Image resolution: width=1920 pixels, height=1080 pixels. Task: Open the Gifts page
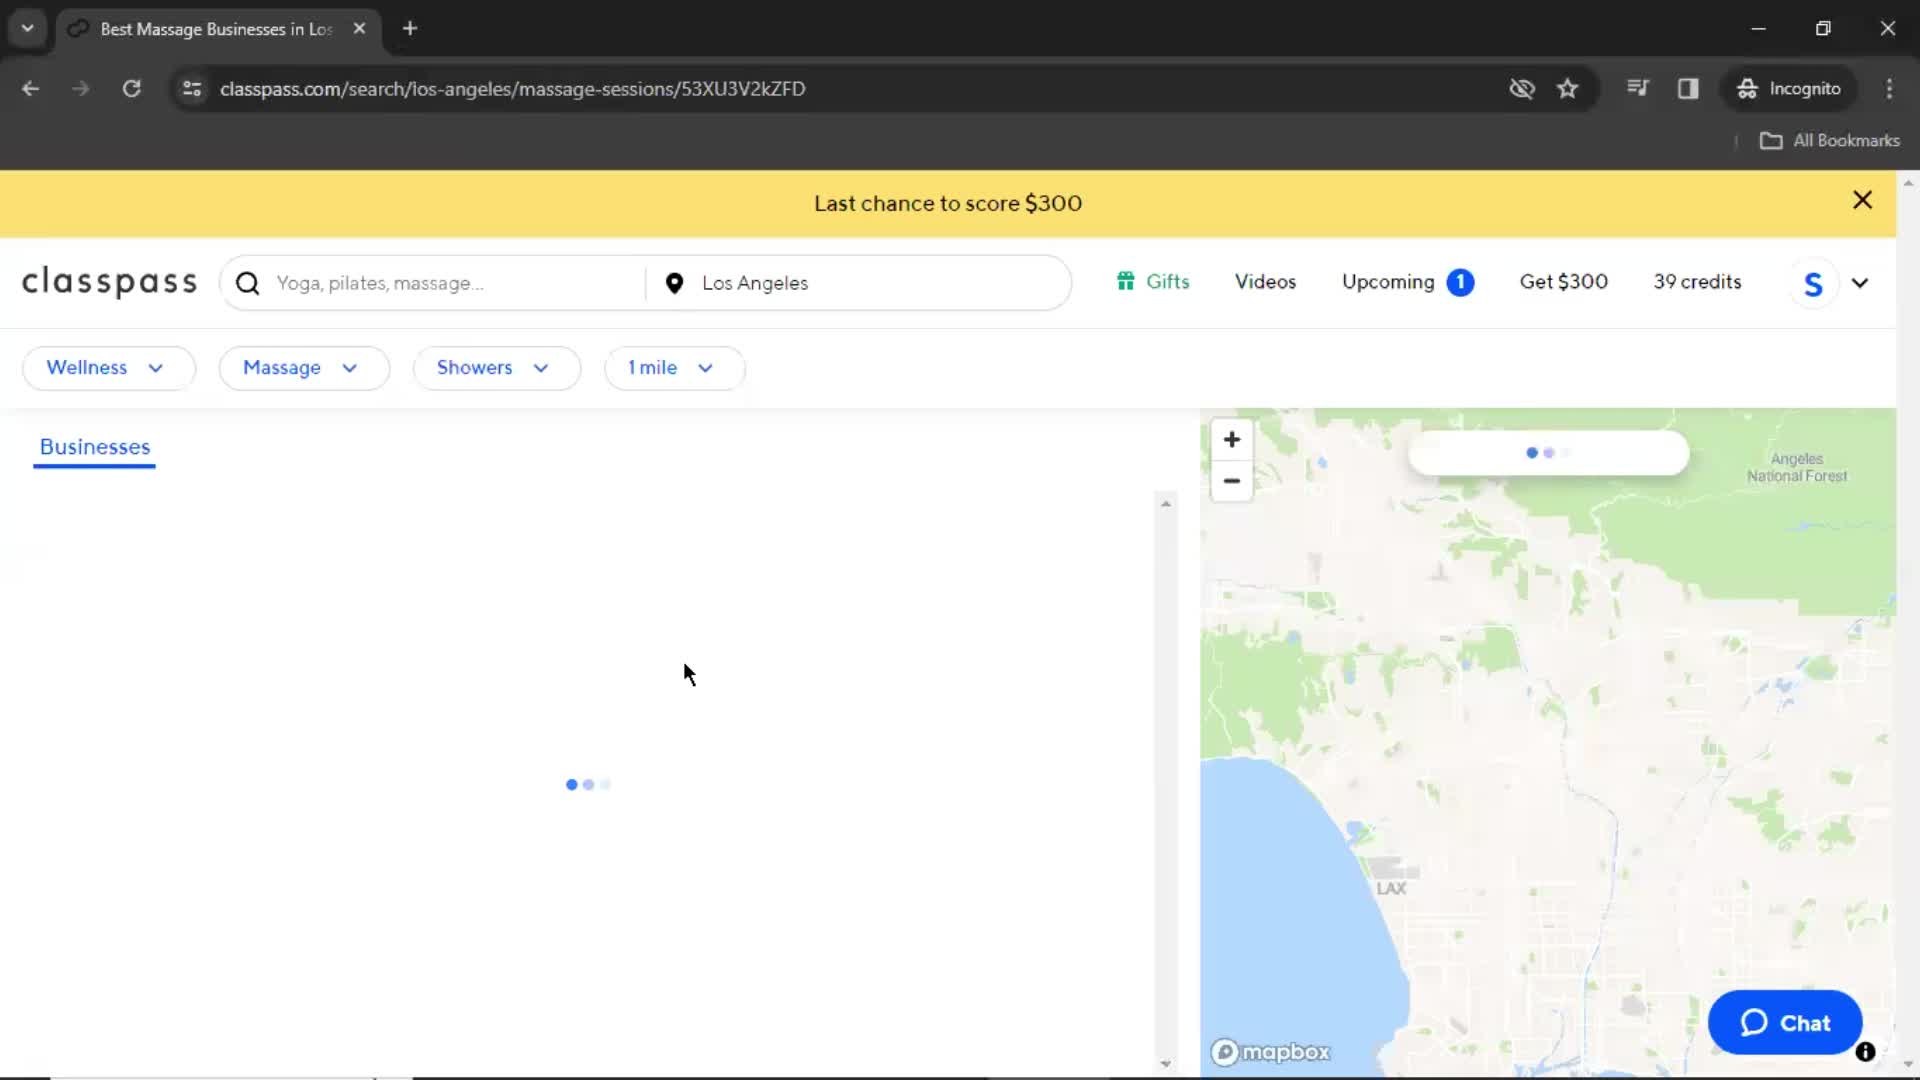(1167, 282)
